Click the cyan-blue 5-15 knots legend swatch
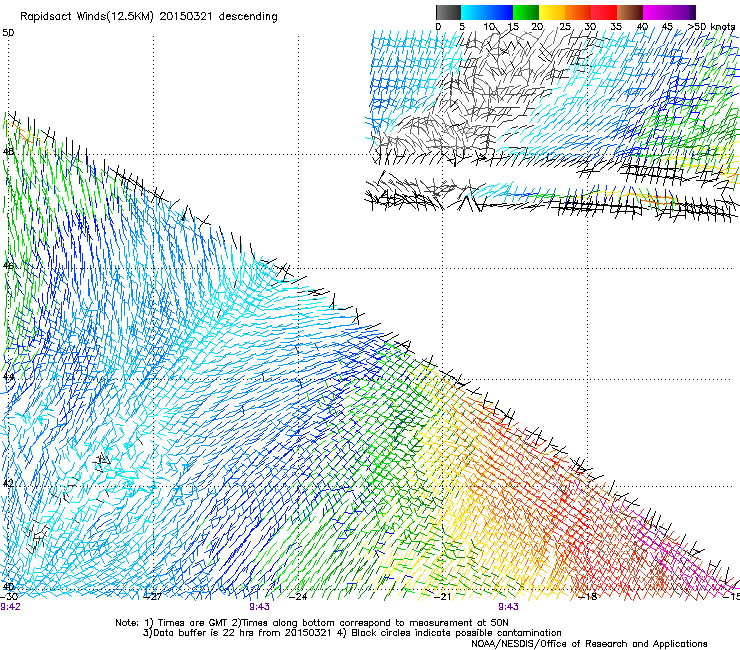This screenshot has height=650, width=740. click(x=487, y=12)
